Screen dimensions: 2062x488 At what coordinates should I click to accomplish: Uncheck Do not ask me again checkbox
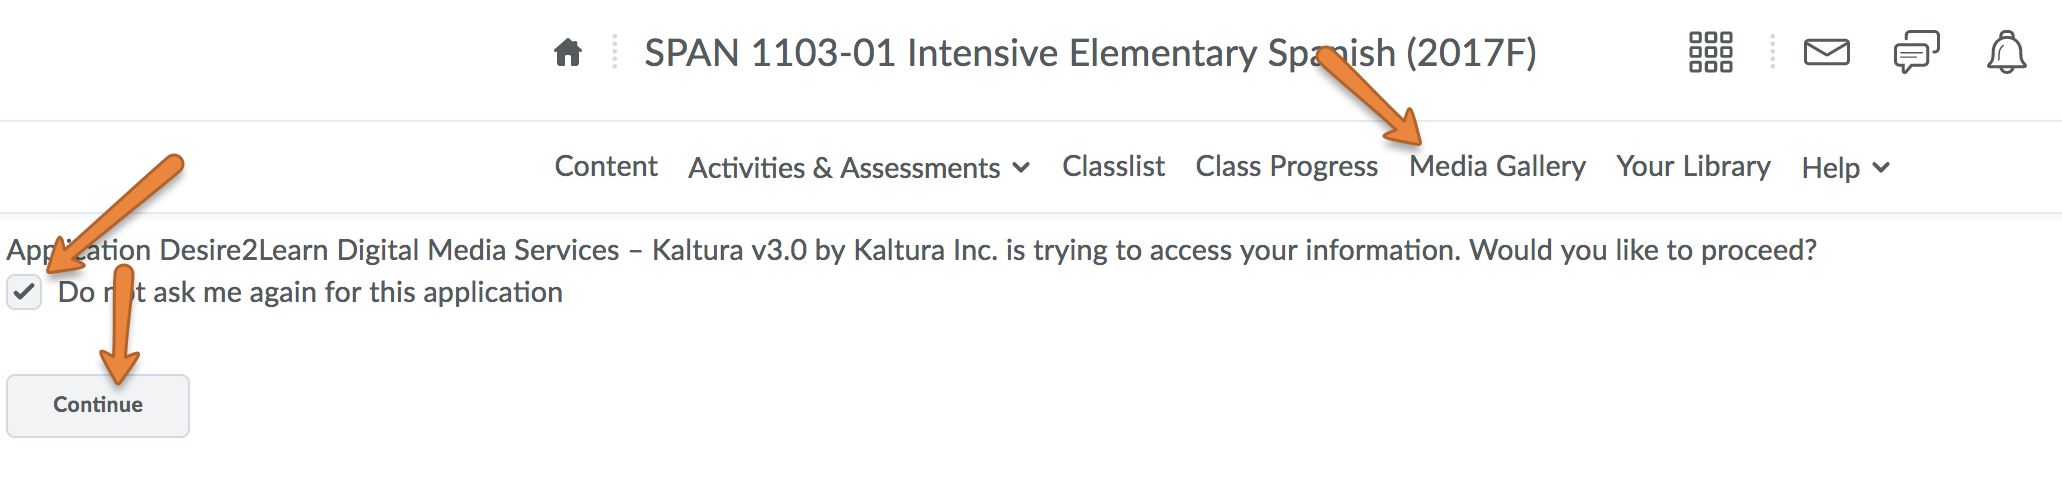(x=24, y=293)
